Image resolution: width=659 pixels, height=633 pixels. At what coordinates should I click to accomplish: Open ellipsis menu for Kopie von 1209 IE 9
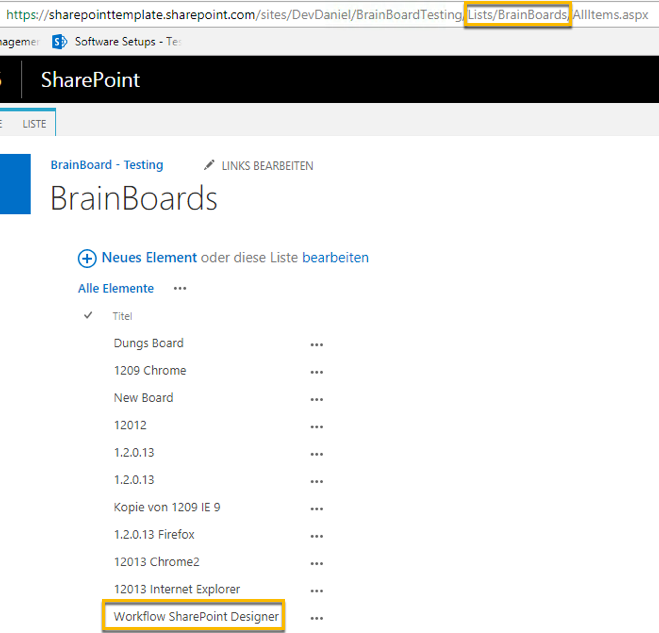[316, 509]
